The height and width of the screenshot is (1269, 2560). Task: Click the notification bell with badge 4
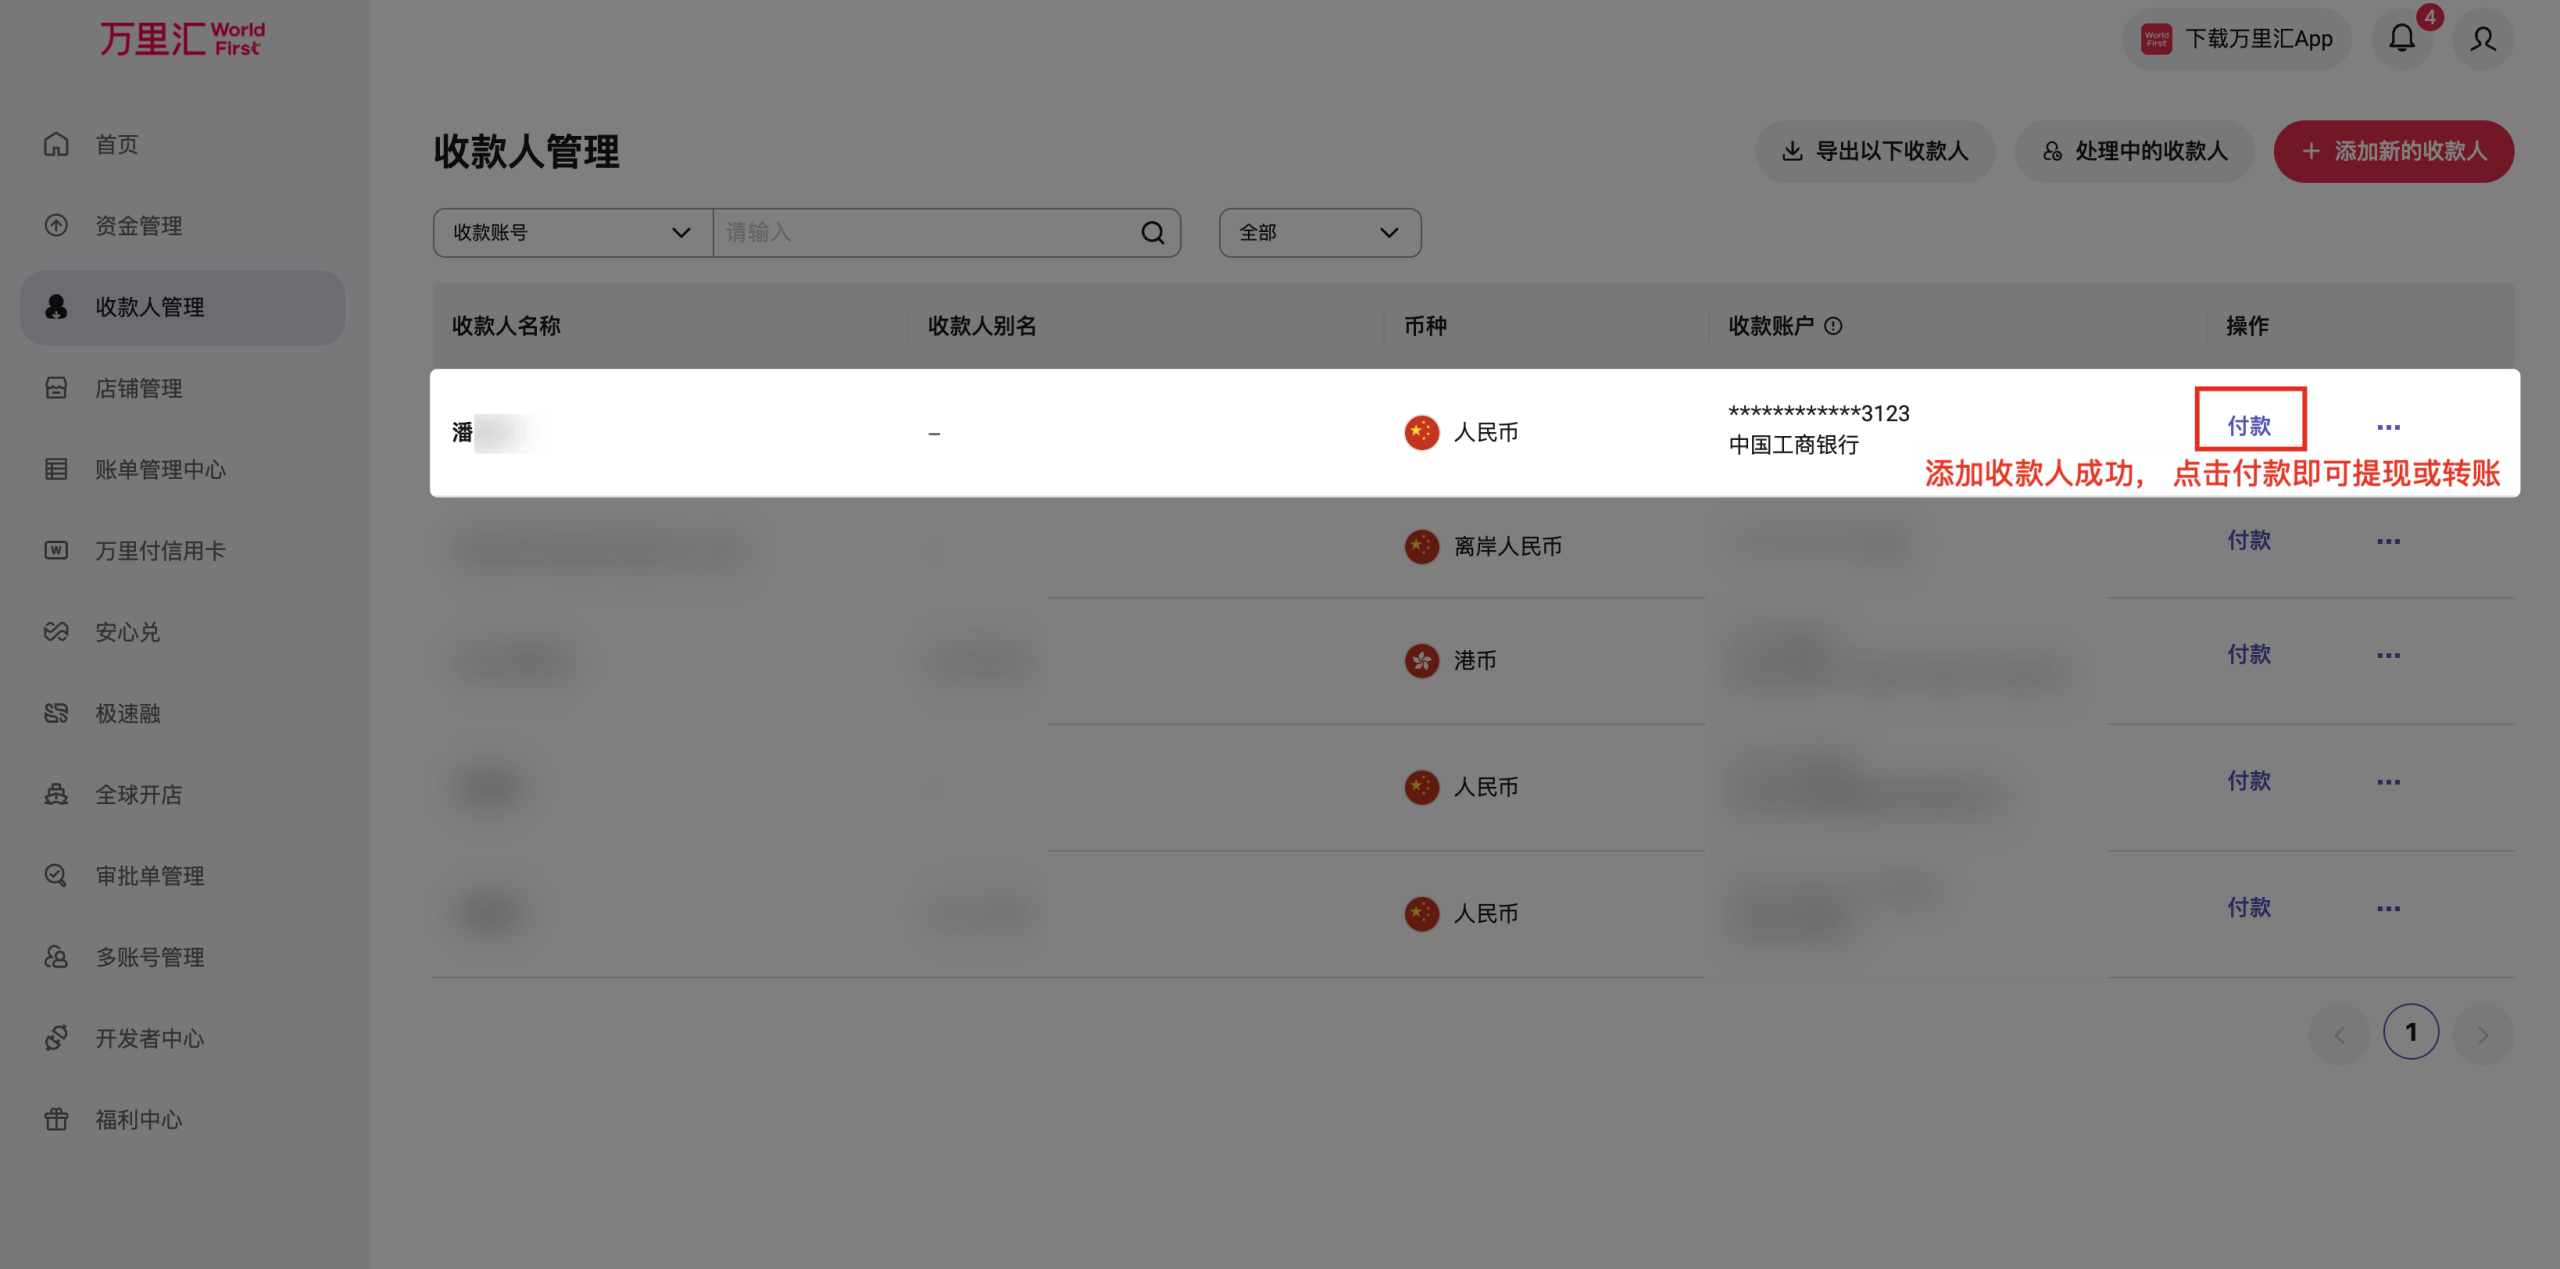point(2403,38)
